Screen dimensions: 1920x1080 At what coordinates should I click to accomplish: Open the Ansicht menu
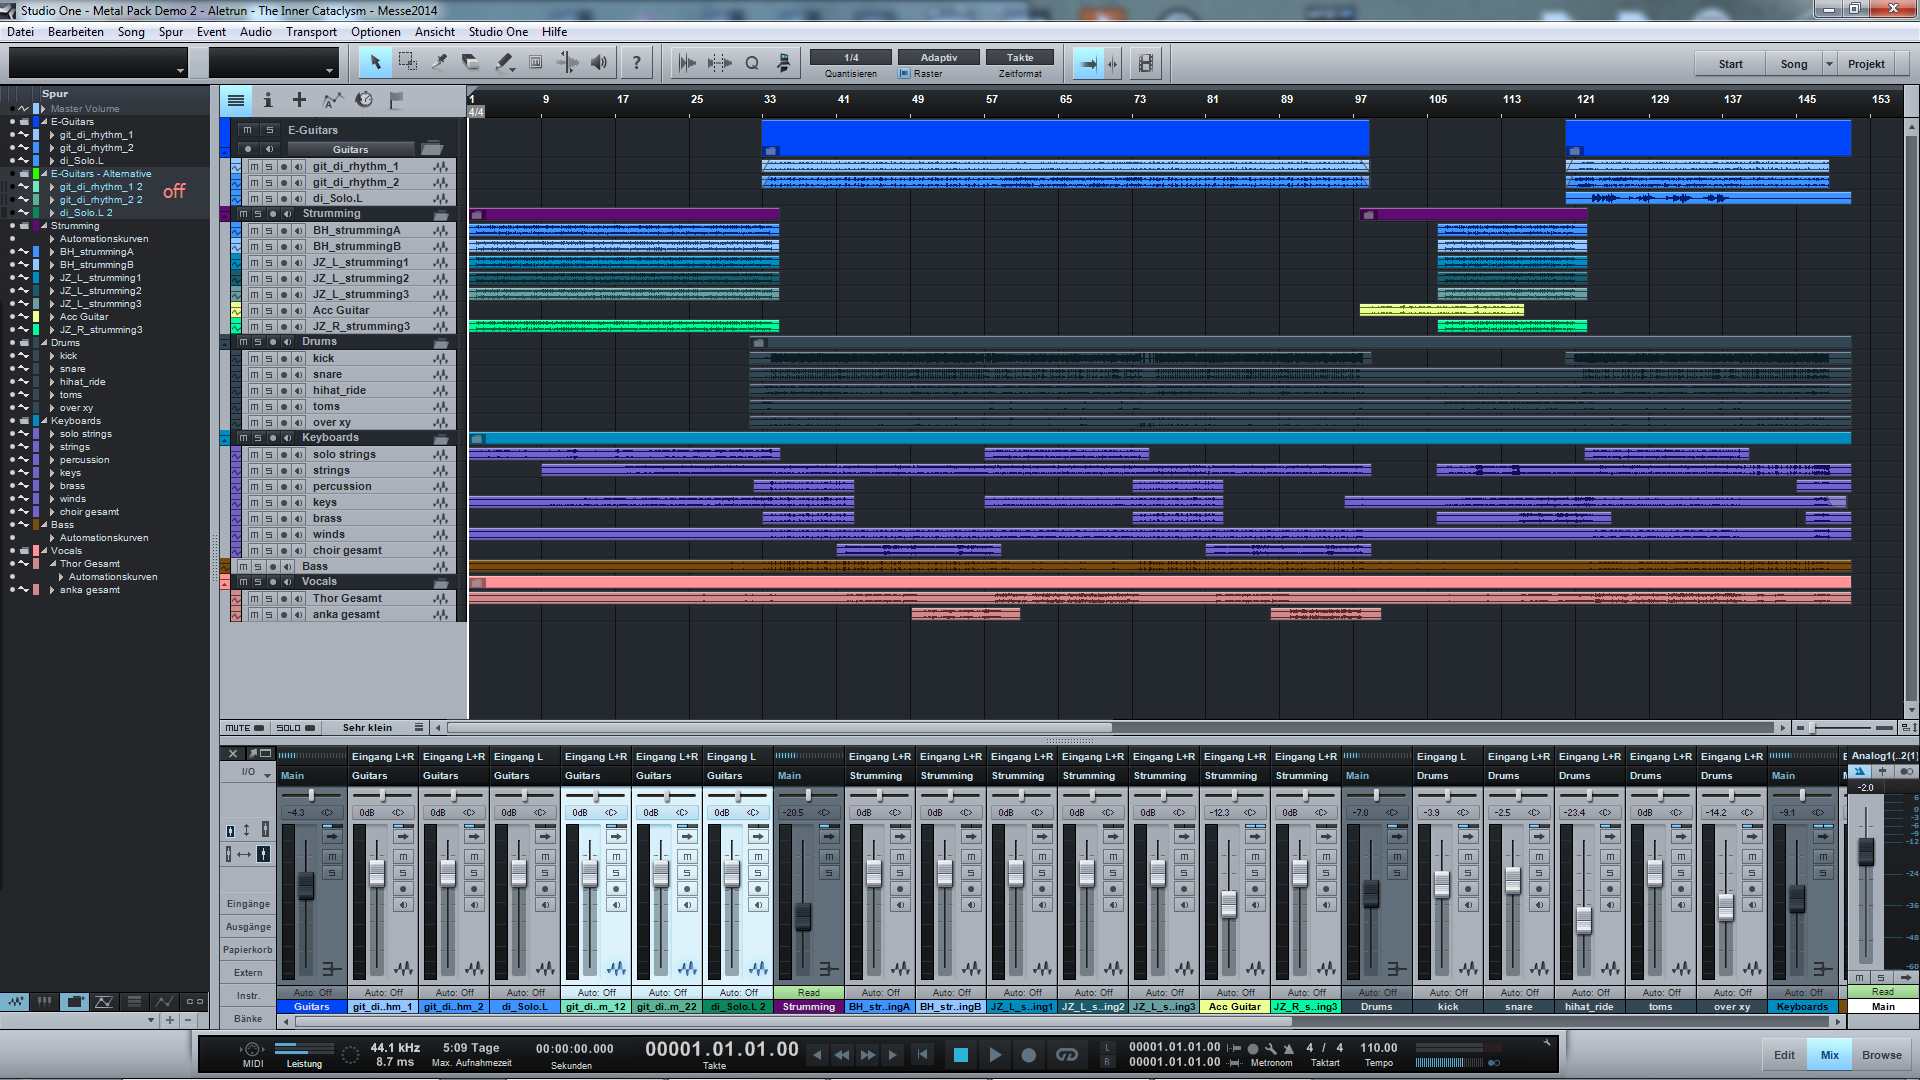click(x=435, y=32)
